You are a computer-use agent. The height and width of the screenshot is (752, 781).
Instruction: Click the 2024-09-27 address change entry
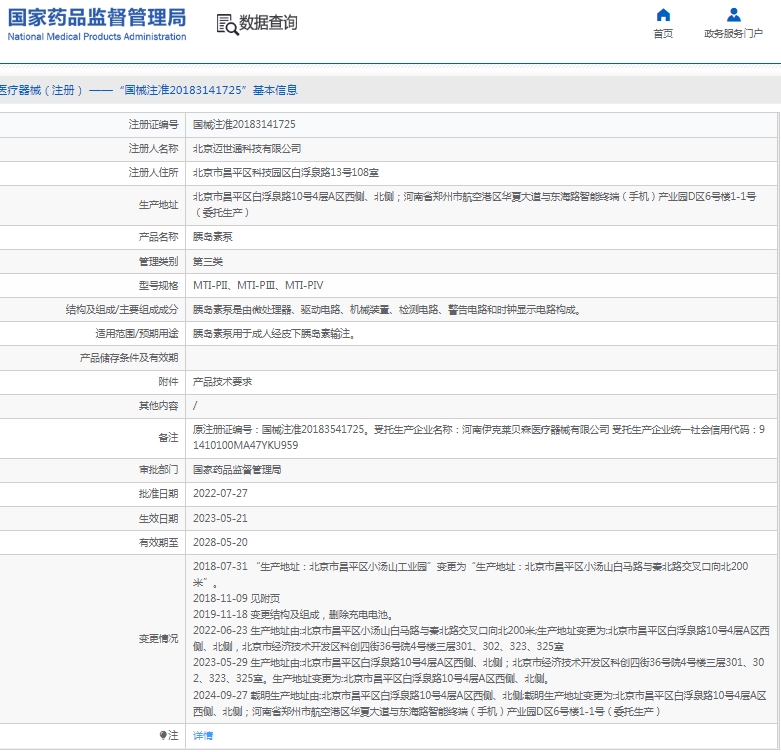(x=480, y=703)
